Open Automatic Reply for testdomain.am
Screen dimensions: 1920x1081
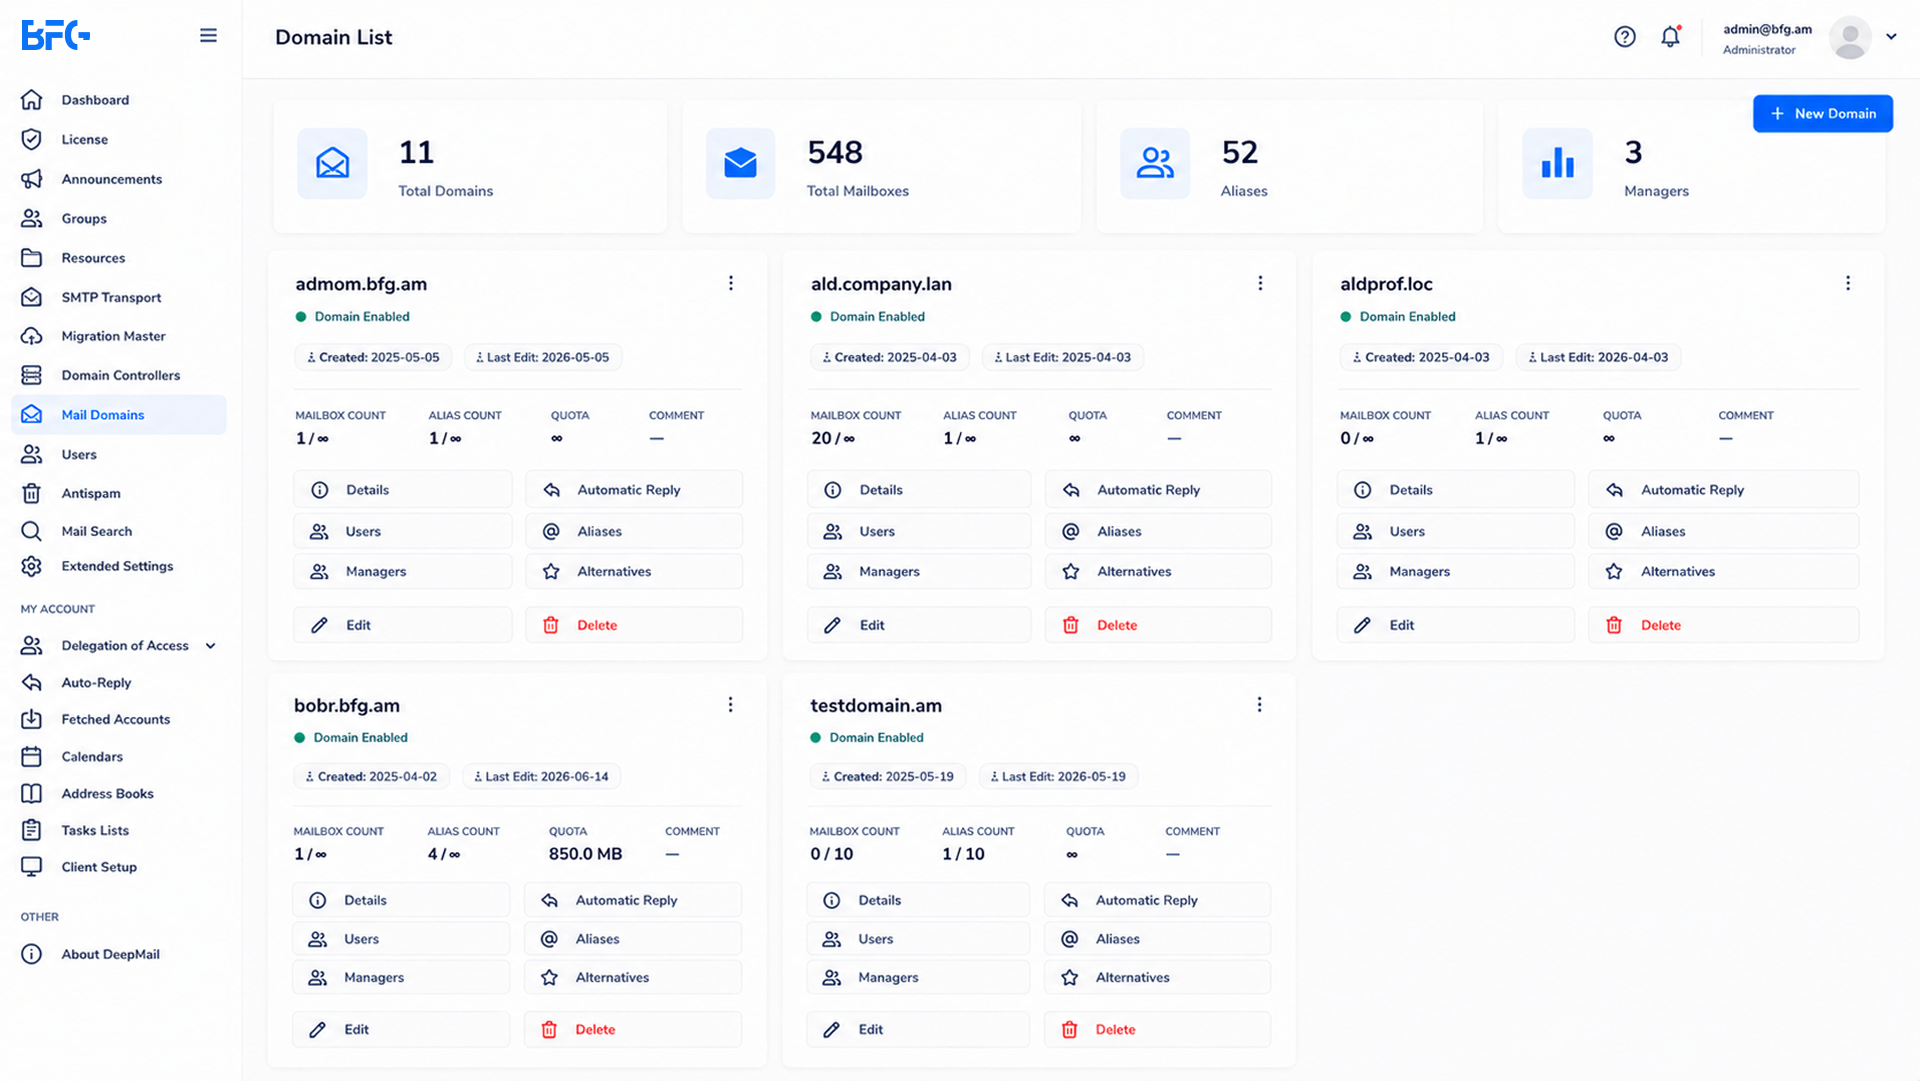click(x=1157, y=900)
